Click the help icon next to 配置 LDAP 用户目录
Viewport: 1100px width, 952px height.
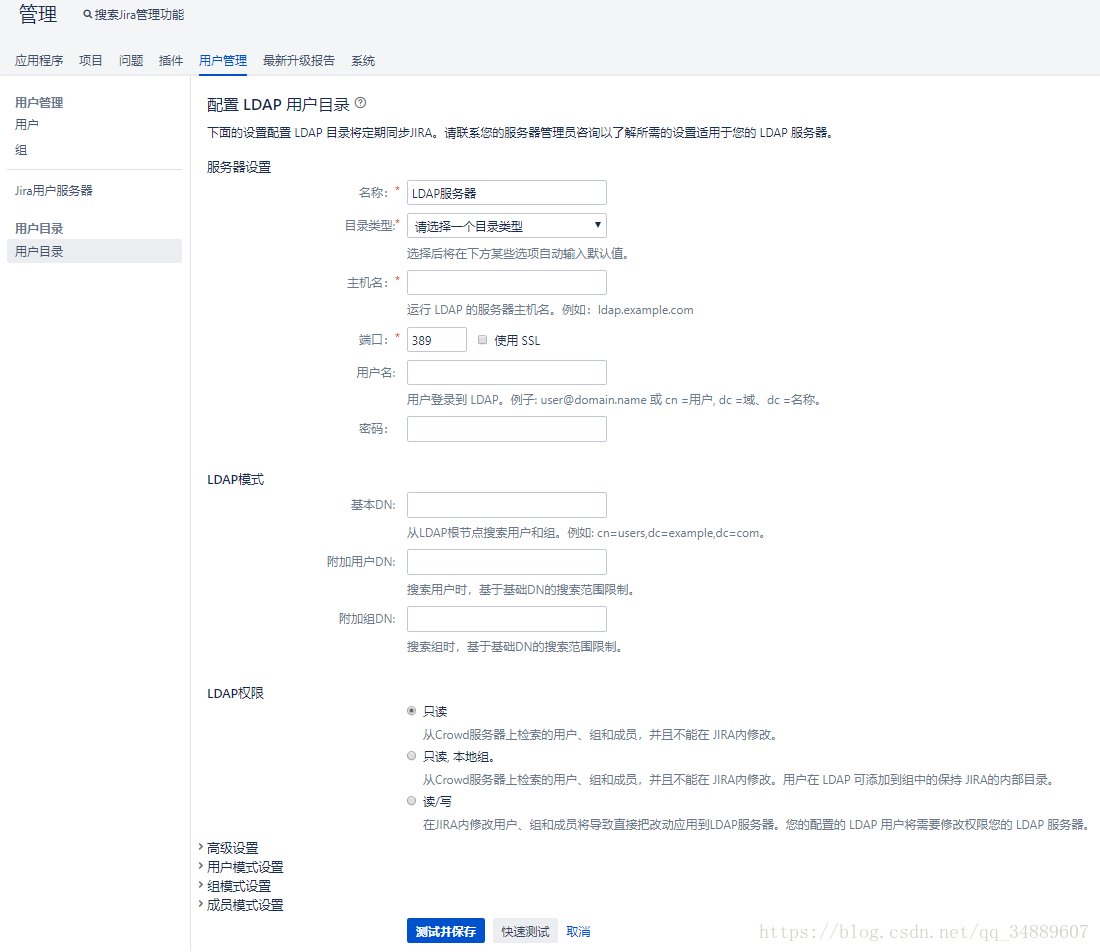pyautogui.click(x=360, y=103)
